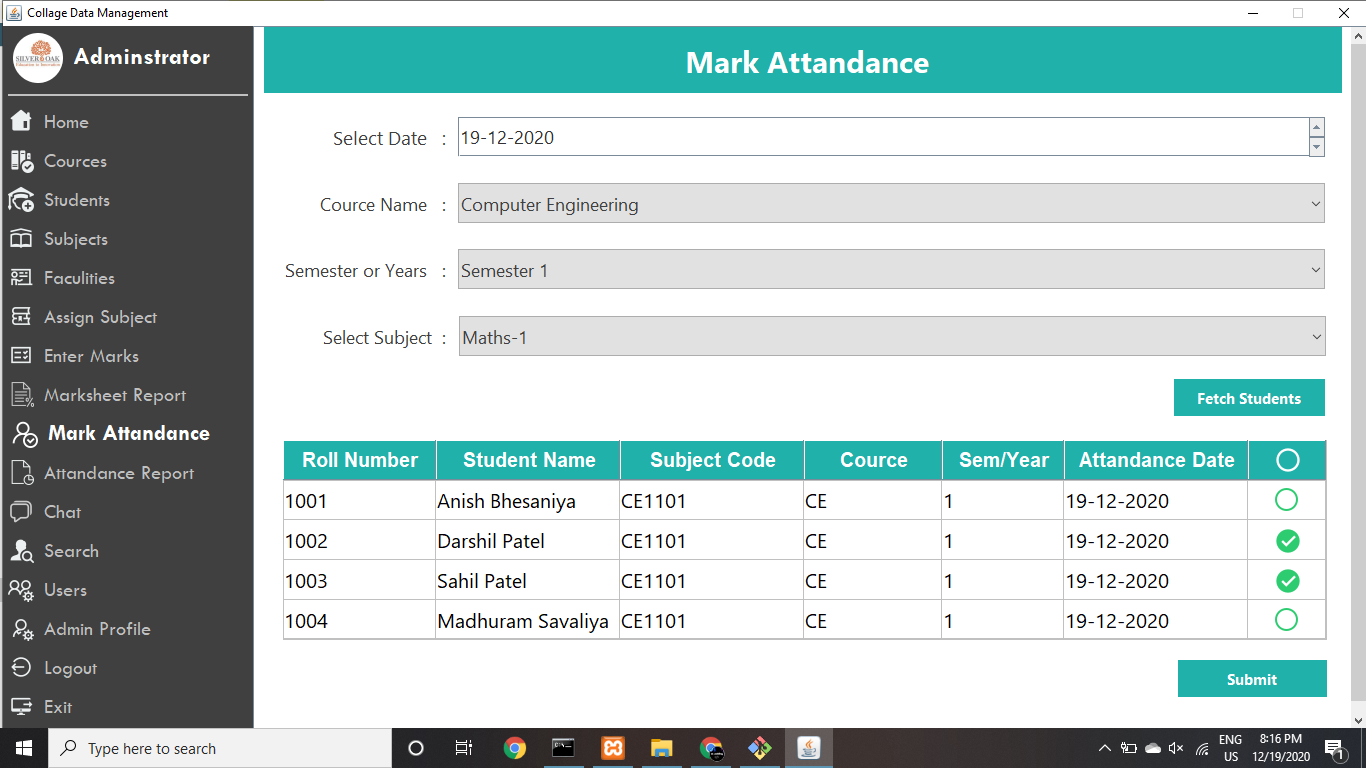Image resolution: width=1366 pixels, height=768 pixels.
Task: Open the Marksheet Report page
Action: [x=115, y=395]
